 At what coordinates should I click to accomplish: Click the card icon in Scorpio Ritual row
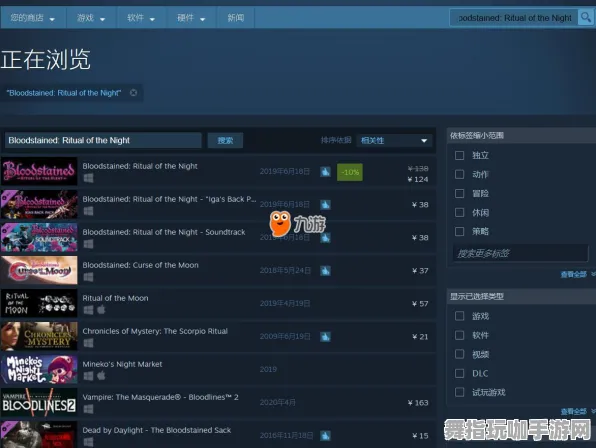325,337
